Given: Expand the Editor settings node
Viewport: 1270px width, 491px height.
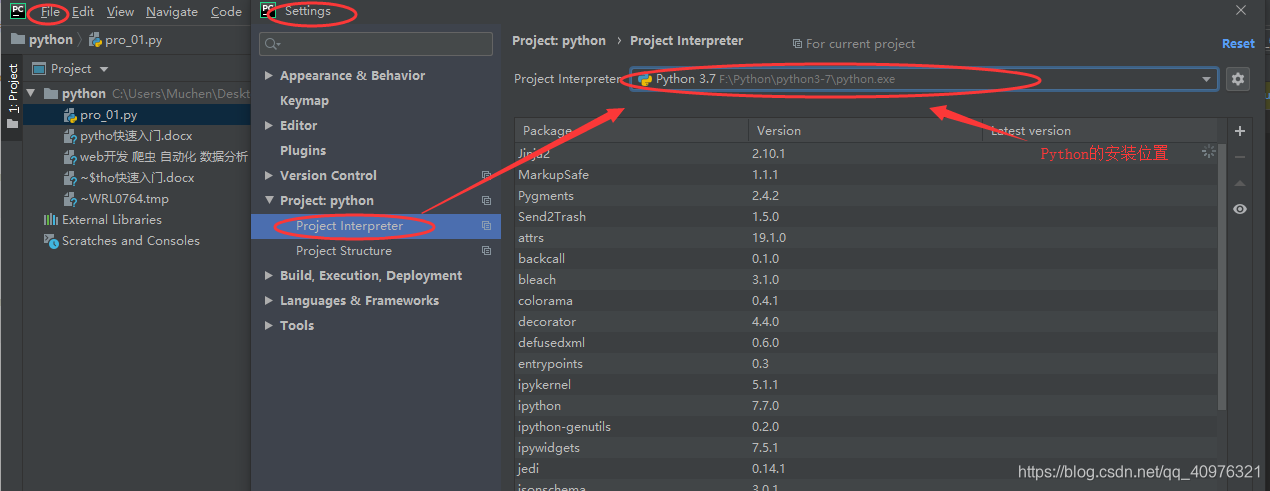Looking at the screenshot, I should click(x=268, y=126).
